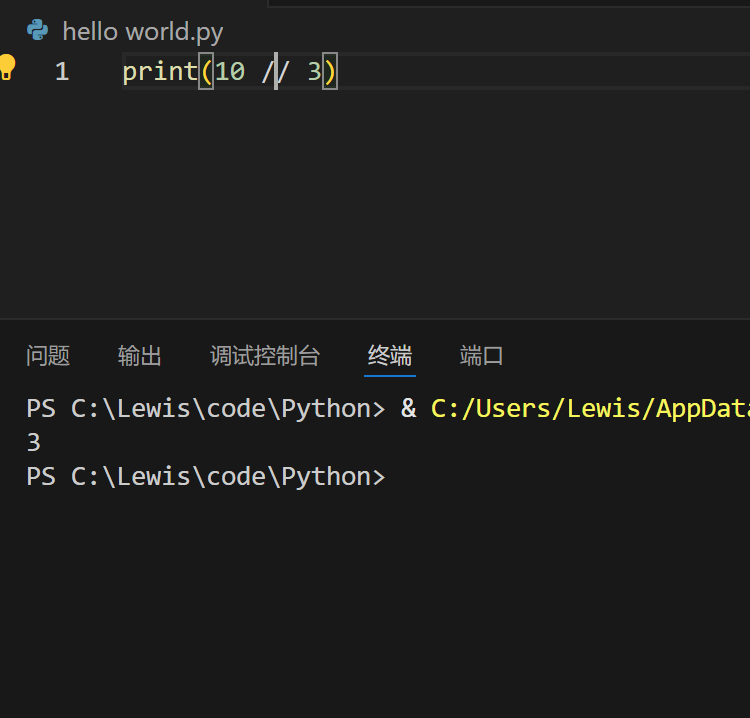Switch to the 问题 panel tab
Viewport: 750px width, 718px height.
(48, 356)
